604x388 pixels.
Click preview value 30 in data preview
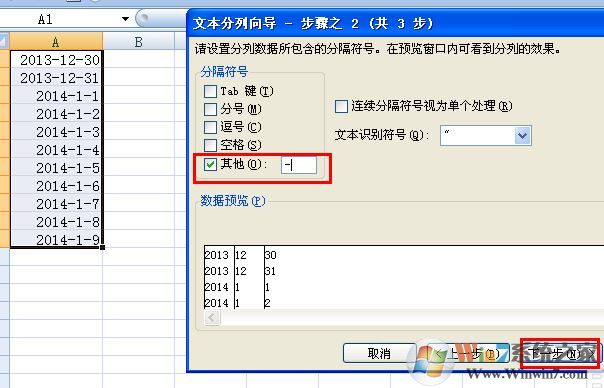point(270,255)
